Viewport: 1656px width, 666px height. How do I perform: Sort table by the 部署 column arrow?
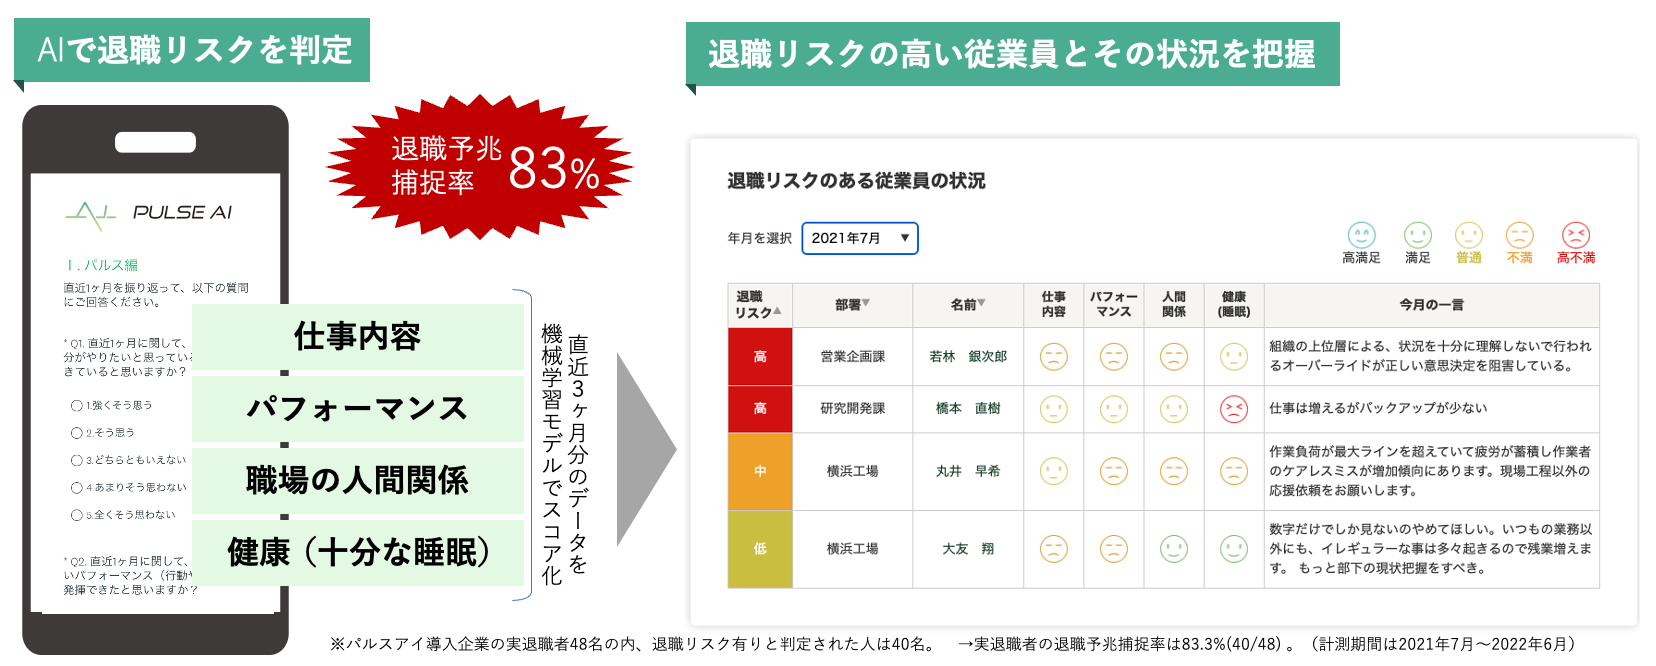pos(866,303)
